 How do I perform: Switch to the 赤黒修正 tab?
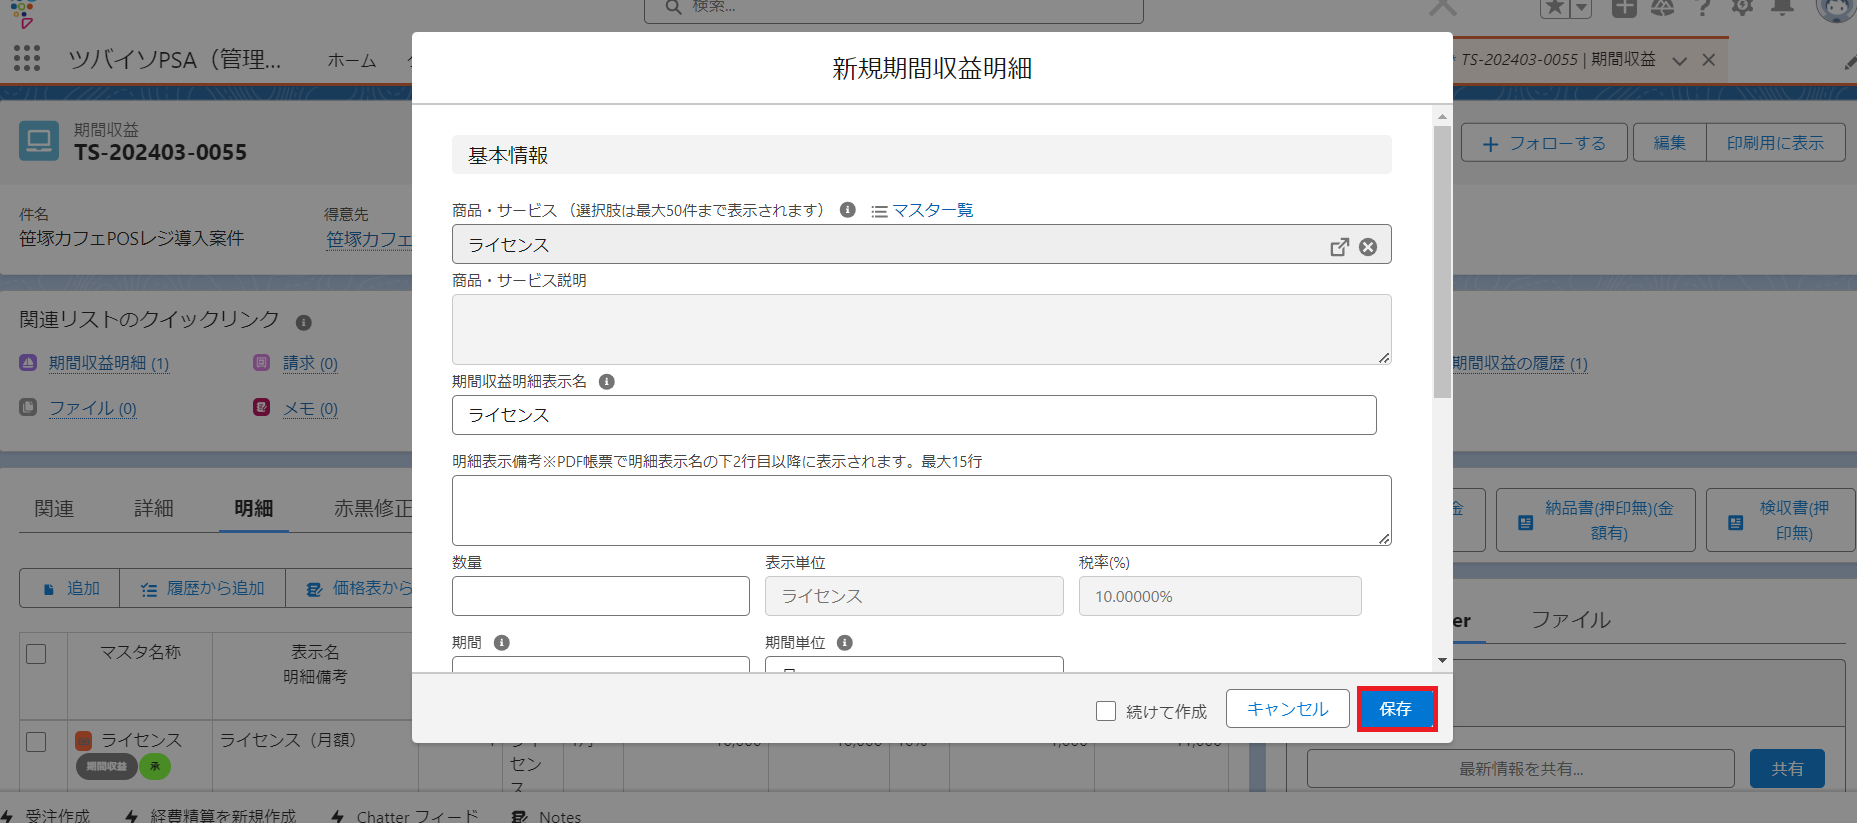pos(372,509)
